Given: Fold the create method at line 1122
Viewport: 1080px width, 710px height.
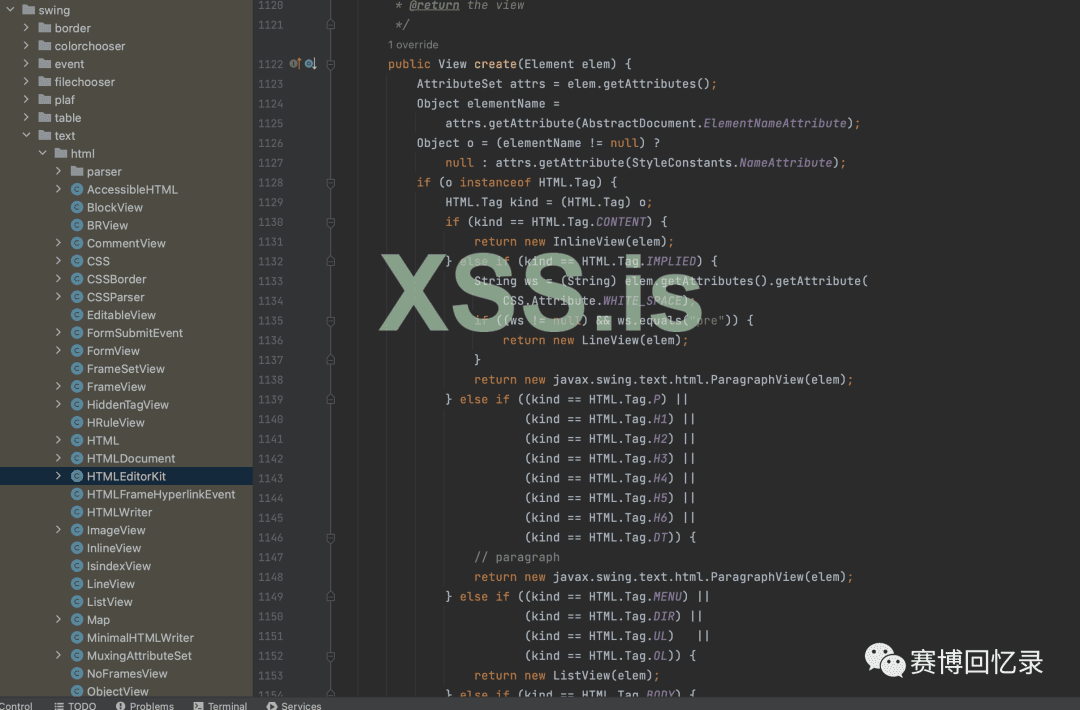Looking at the screenshot, I should tap(331, 64).
